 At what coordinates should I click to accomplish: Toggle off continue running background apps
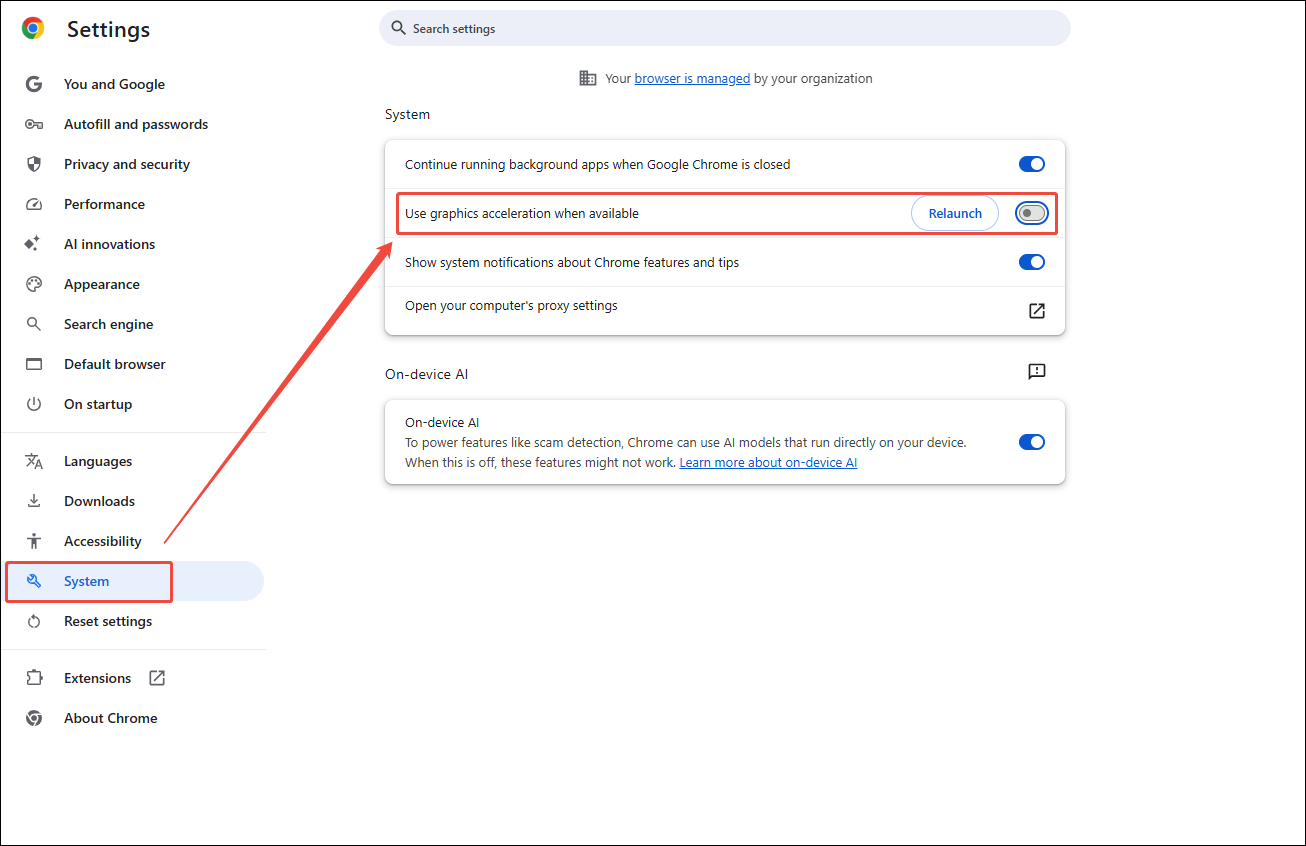tap(1032, 164)
